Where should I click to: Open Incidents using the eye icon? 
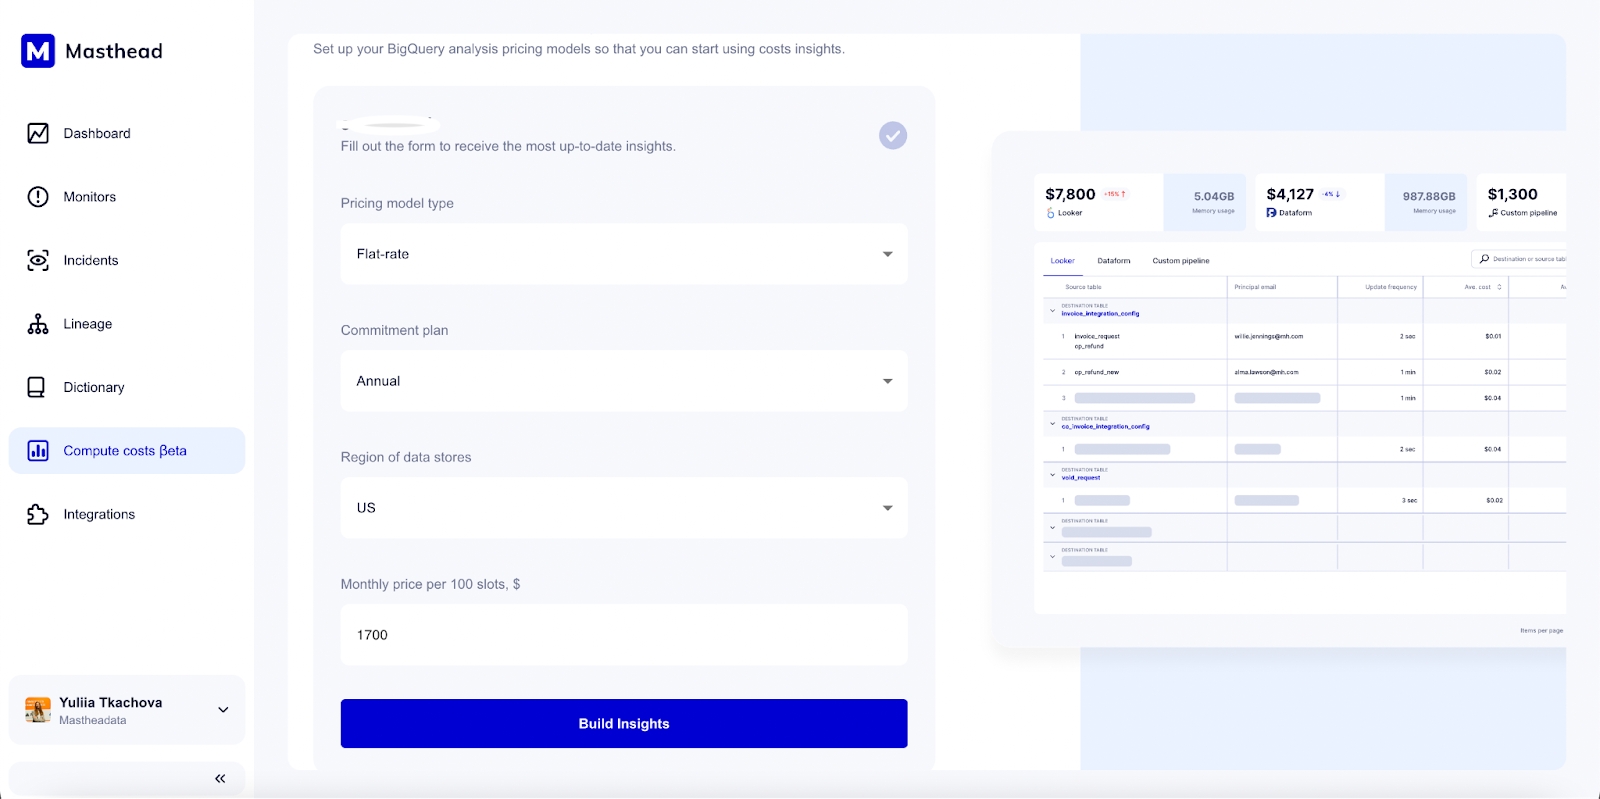click(38, 260)
